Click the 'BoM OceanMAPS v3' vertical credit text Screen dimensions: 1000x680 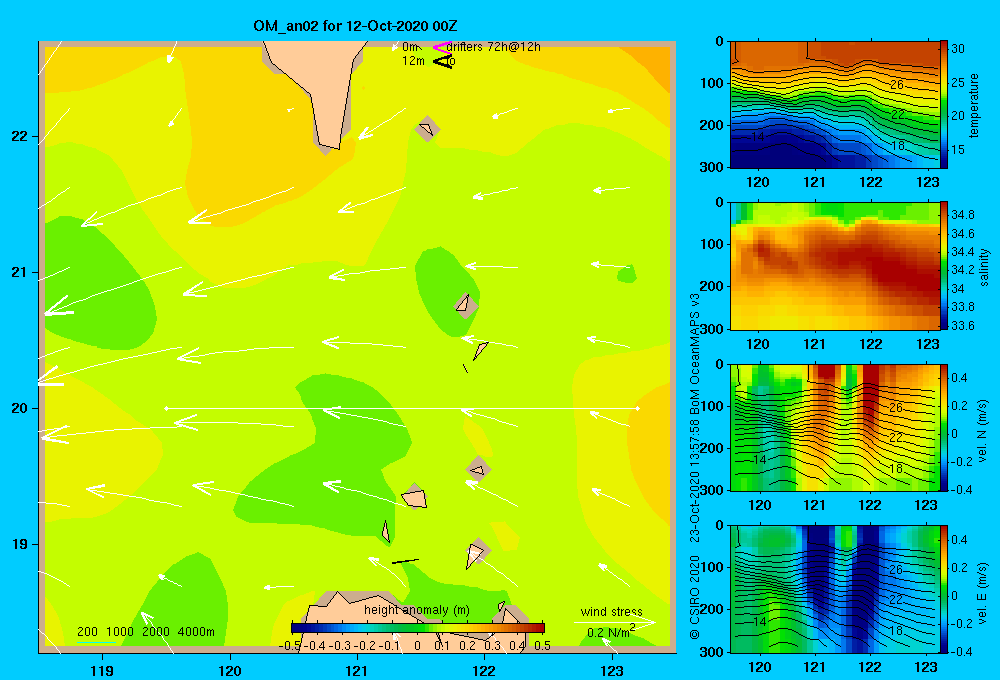695,353
